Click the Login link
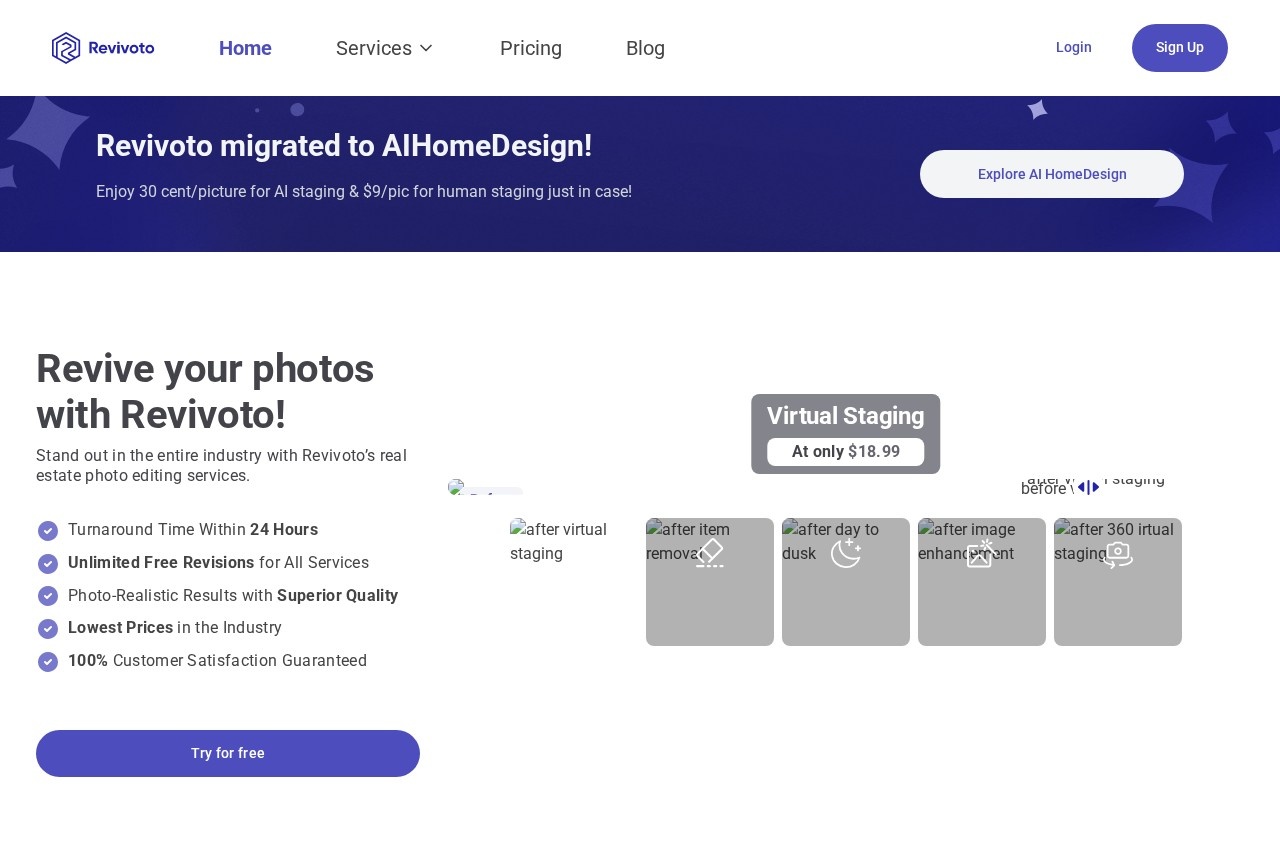Viewport: 1280px width, 853px height. [1073, 47]
